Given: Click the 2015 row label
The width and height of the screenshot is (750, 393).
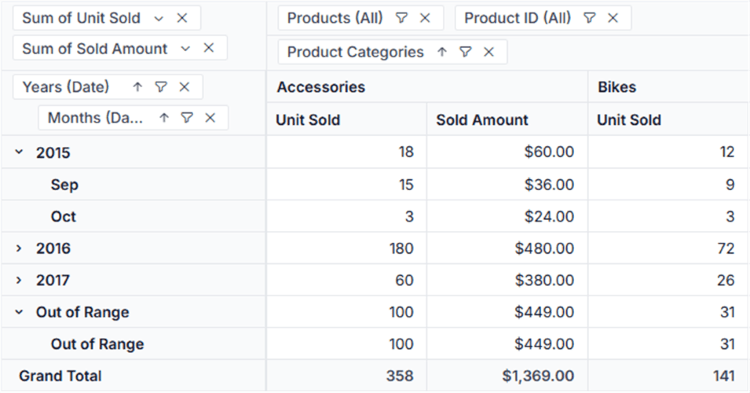Looking at the screenshot, I should click(53, 153).
